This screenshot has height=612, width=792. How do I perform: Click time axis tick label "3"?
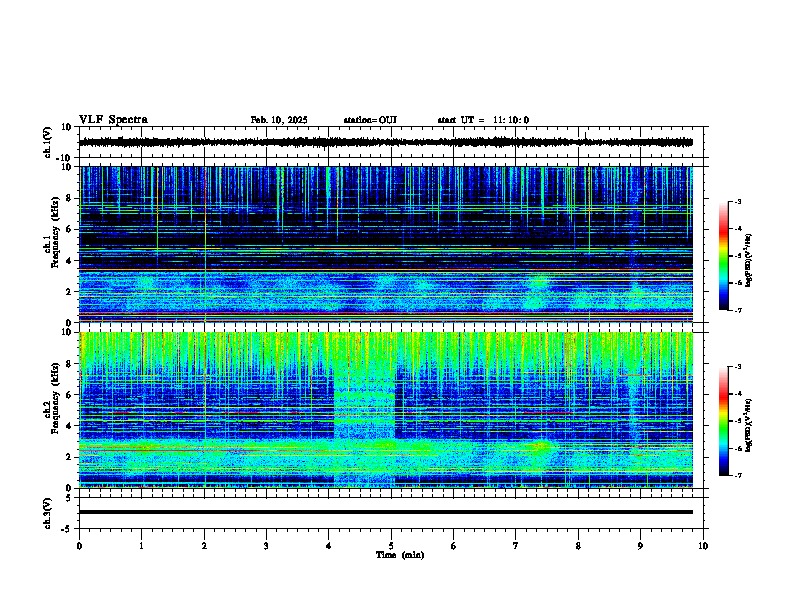click(x=266, y=546)
